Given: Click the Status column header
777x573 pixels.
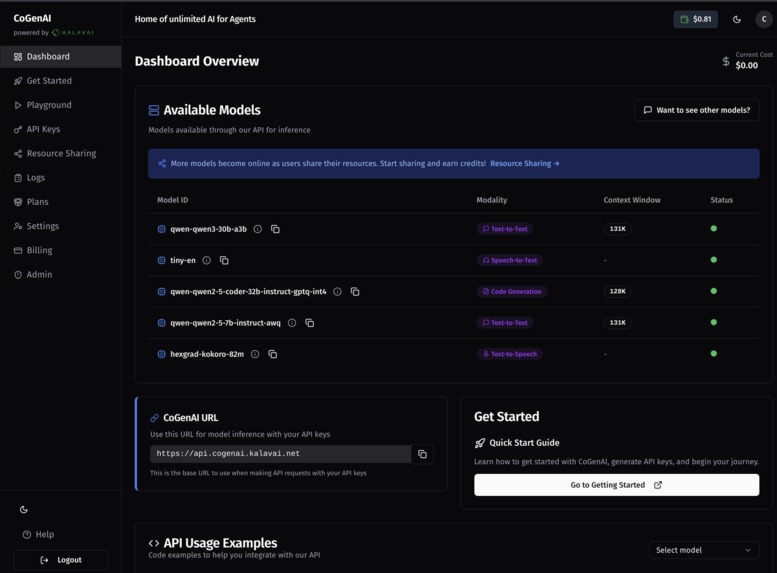Looking at the screenshot, I should pos(722,200).
